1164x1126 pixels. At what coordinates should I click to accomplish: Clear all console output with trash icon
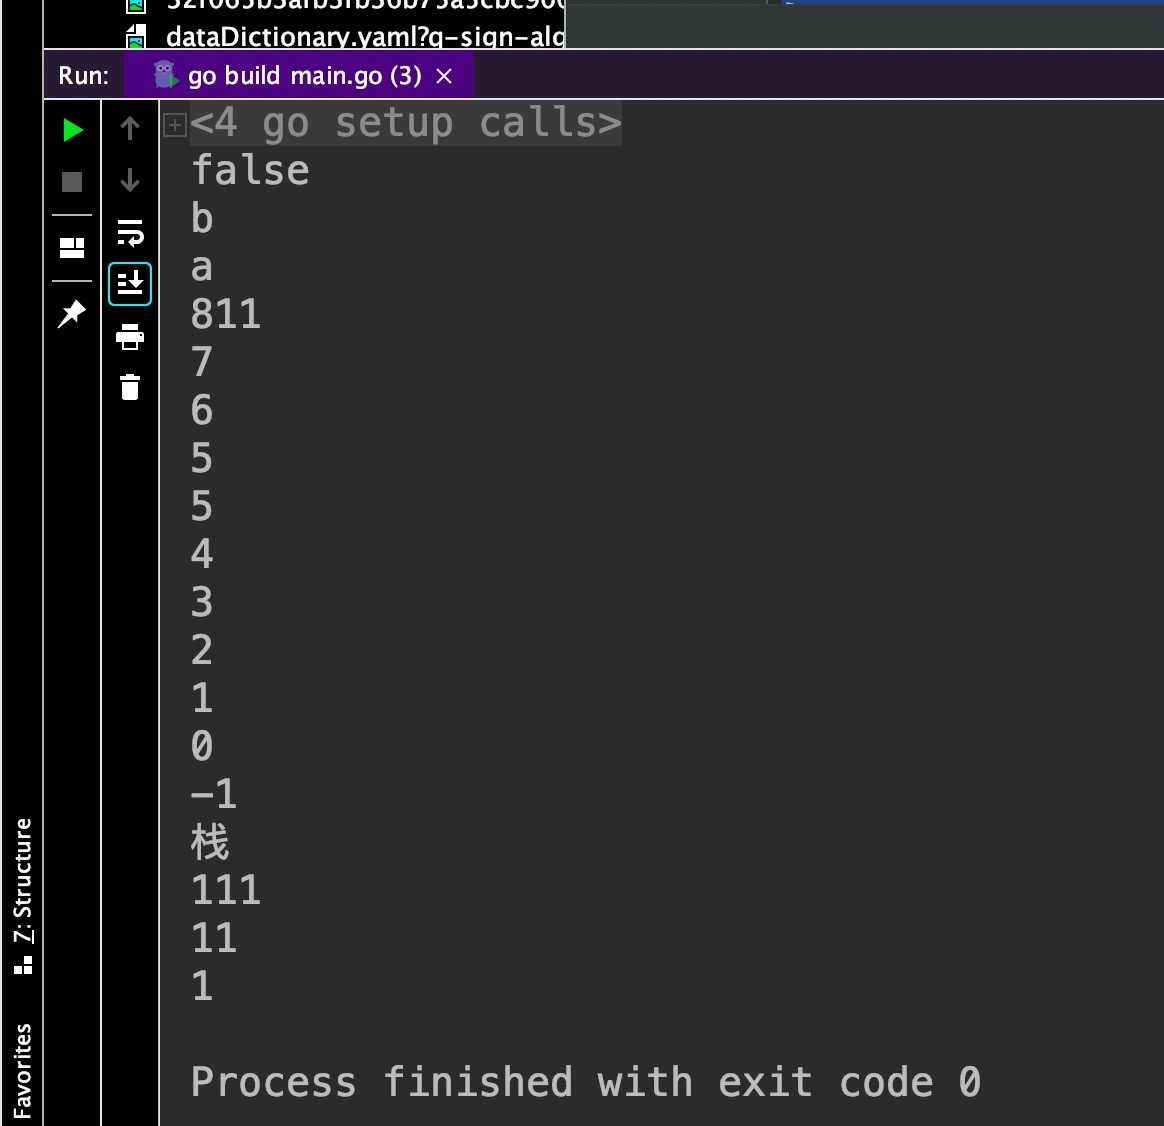pos(130,387)
